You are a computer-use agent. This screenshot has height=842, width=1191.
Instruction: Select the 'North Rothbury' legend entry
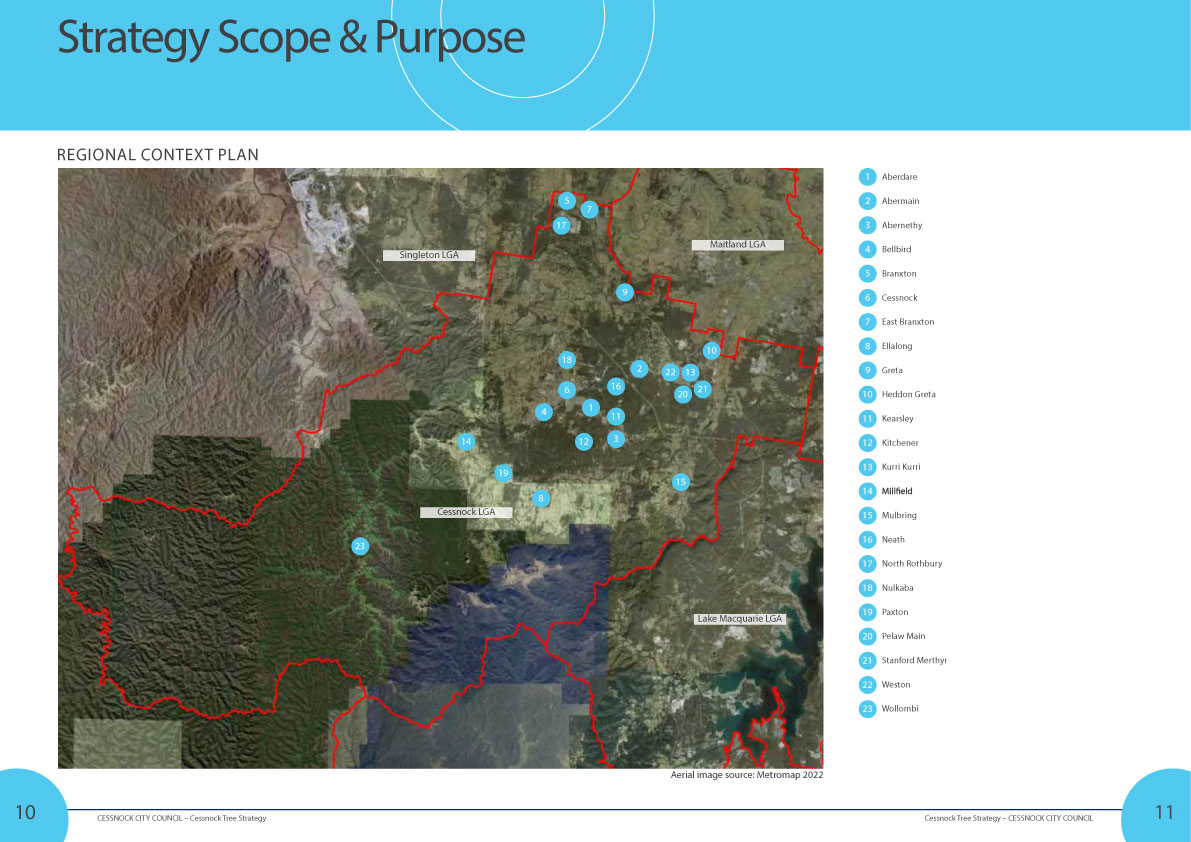(911, 563)
